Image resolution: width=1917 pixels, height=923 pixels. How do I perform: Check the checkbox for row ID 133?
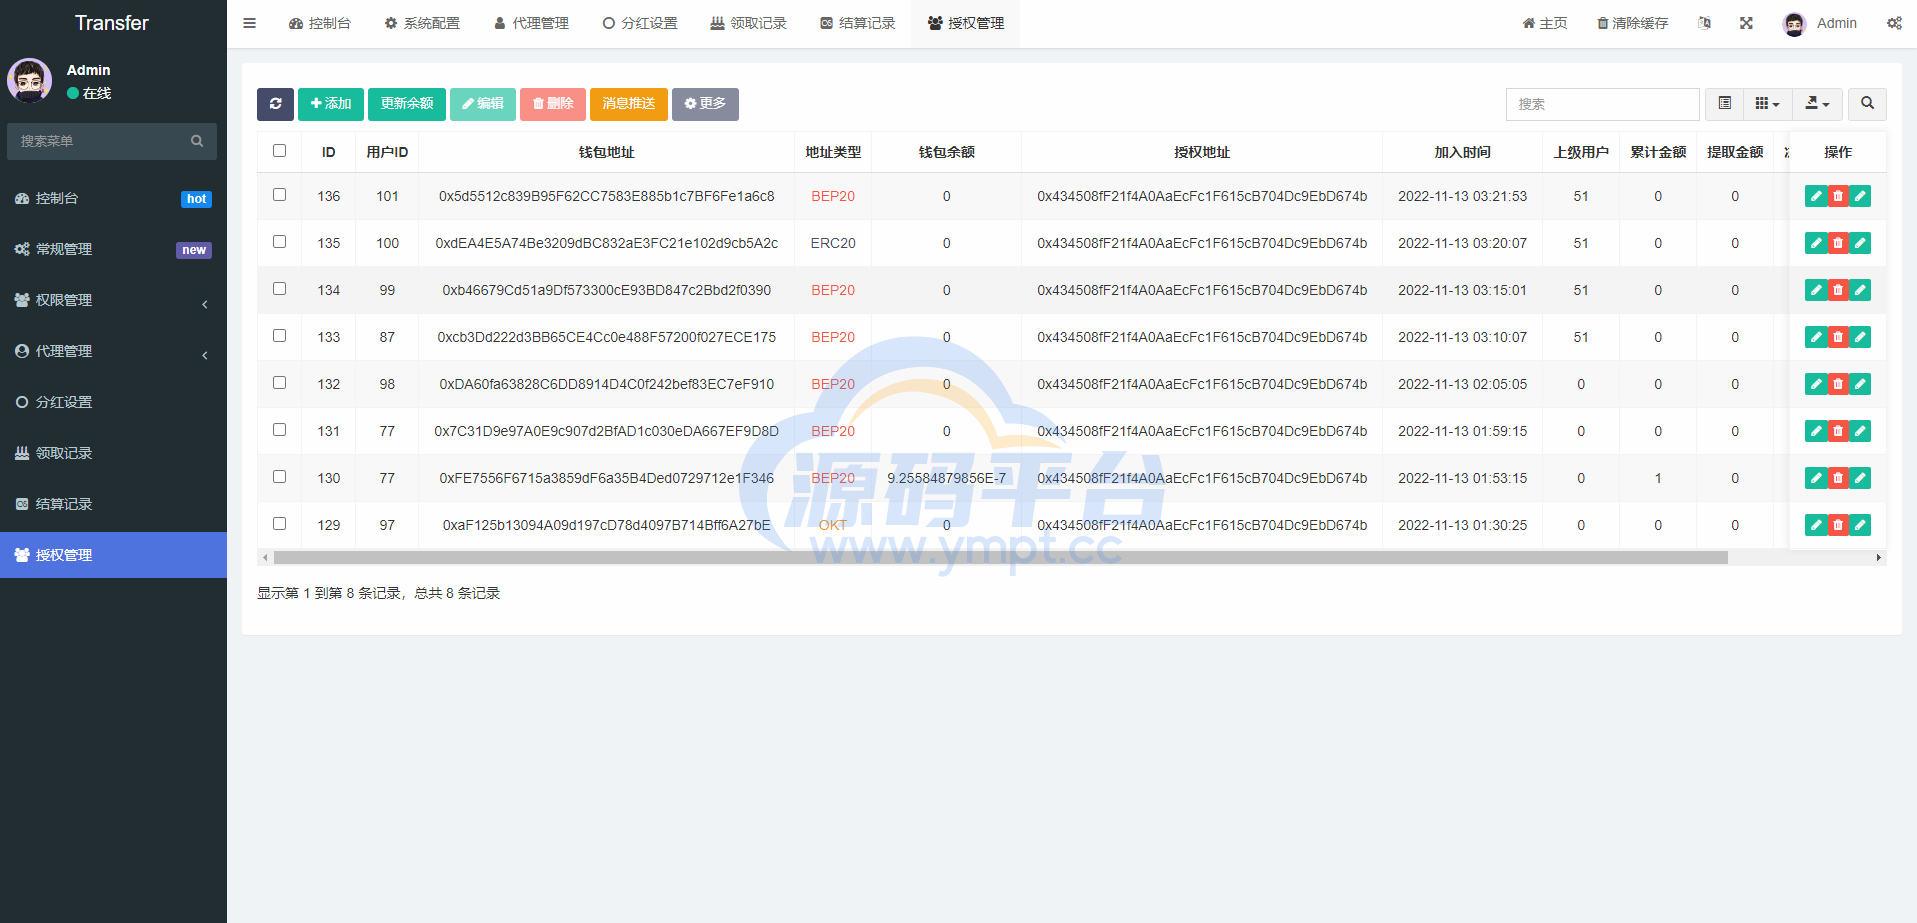(280, 336)
